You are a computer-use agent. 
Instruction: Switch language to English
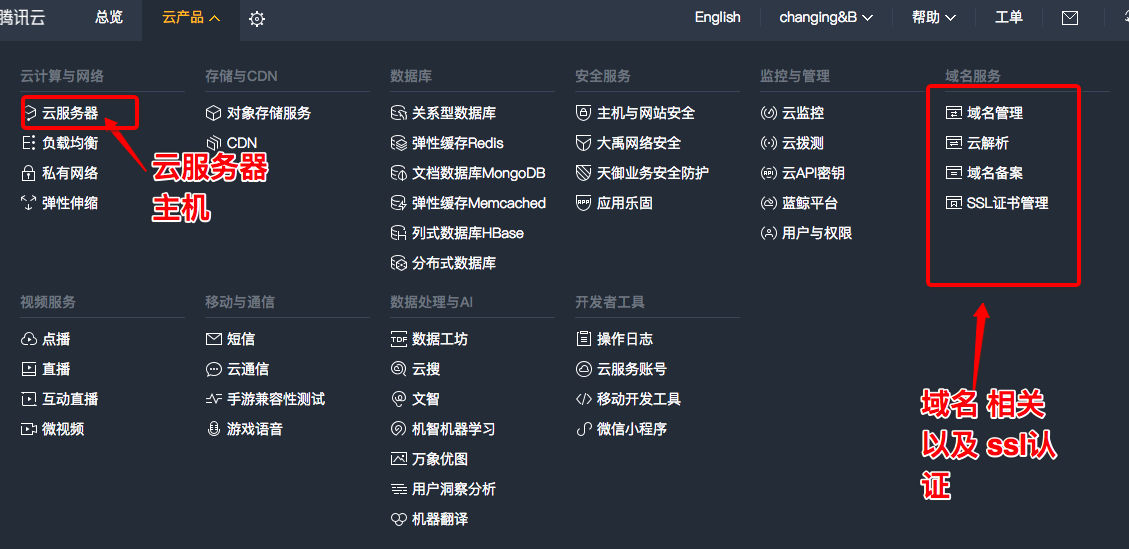pyautogui.click(x=717, y=18)
